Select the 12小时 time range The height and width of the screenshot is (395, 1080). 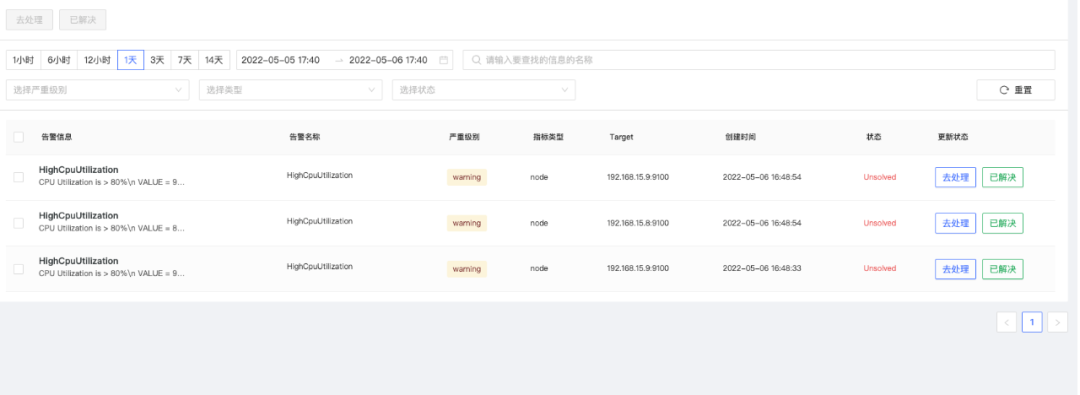click(x=97, y=60)
